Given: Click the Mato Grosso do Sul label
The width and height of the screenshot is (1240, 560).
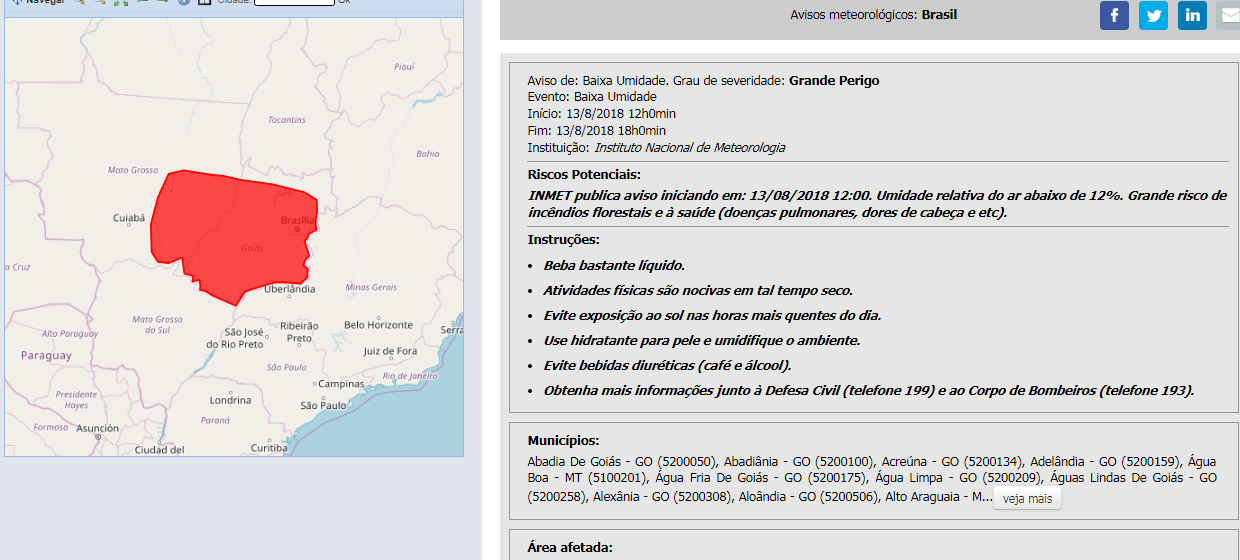Looking at the screenshot, I should pyautogui.click(x=157, y=324).
